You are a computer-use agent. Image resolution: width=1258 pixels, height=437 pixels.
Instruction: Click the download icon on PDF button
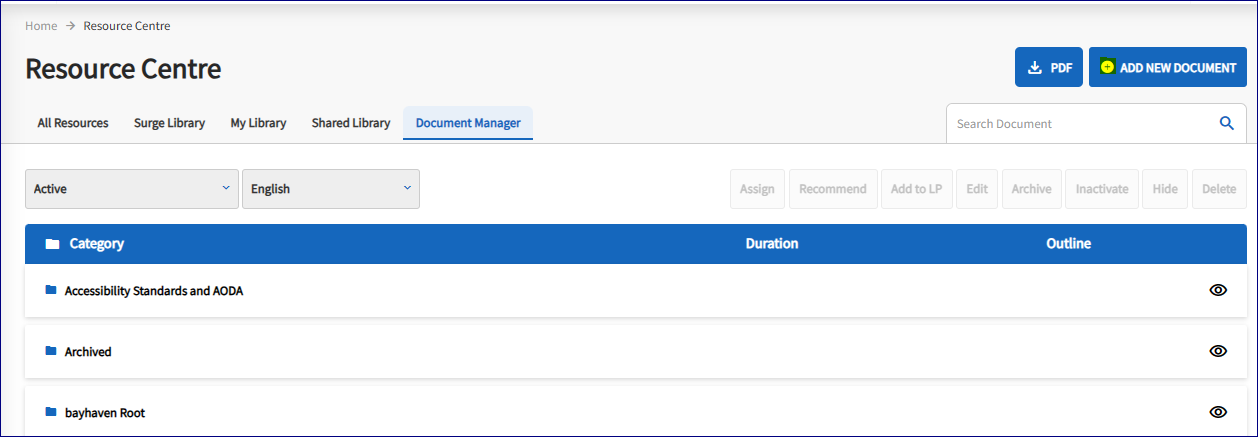tap(1035, 68)
